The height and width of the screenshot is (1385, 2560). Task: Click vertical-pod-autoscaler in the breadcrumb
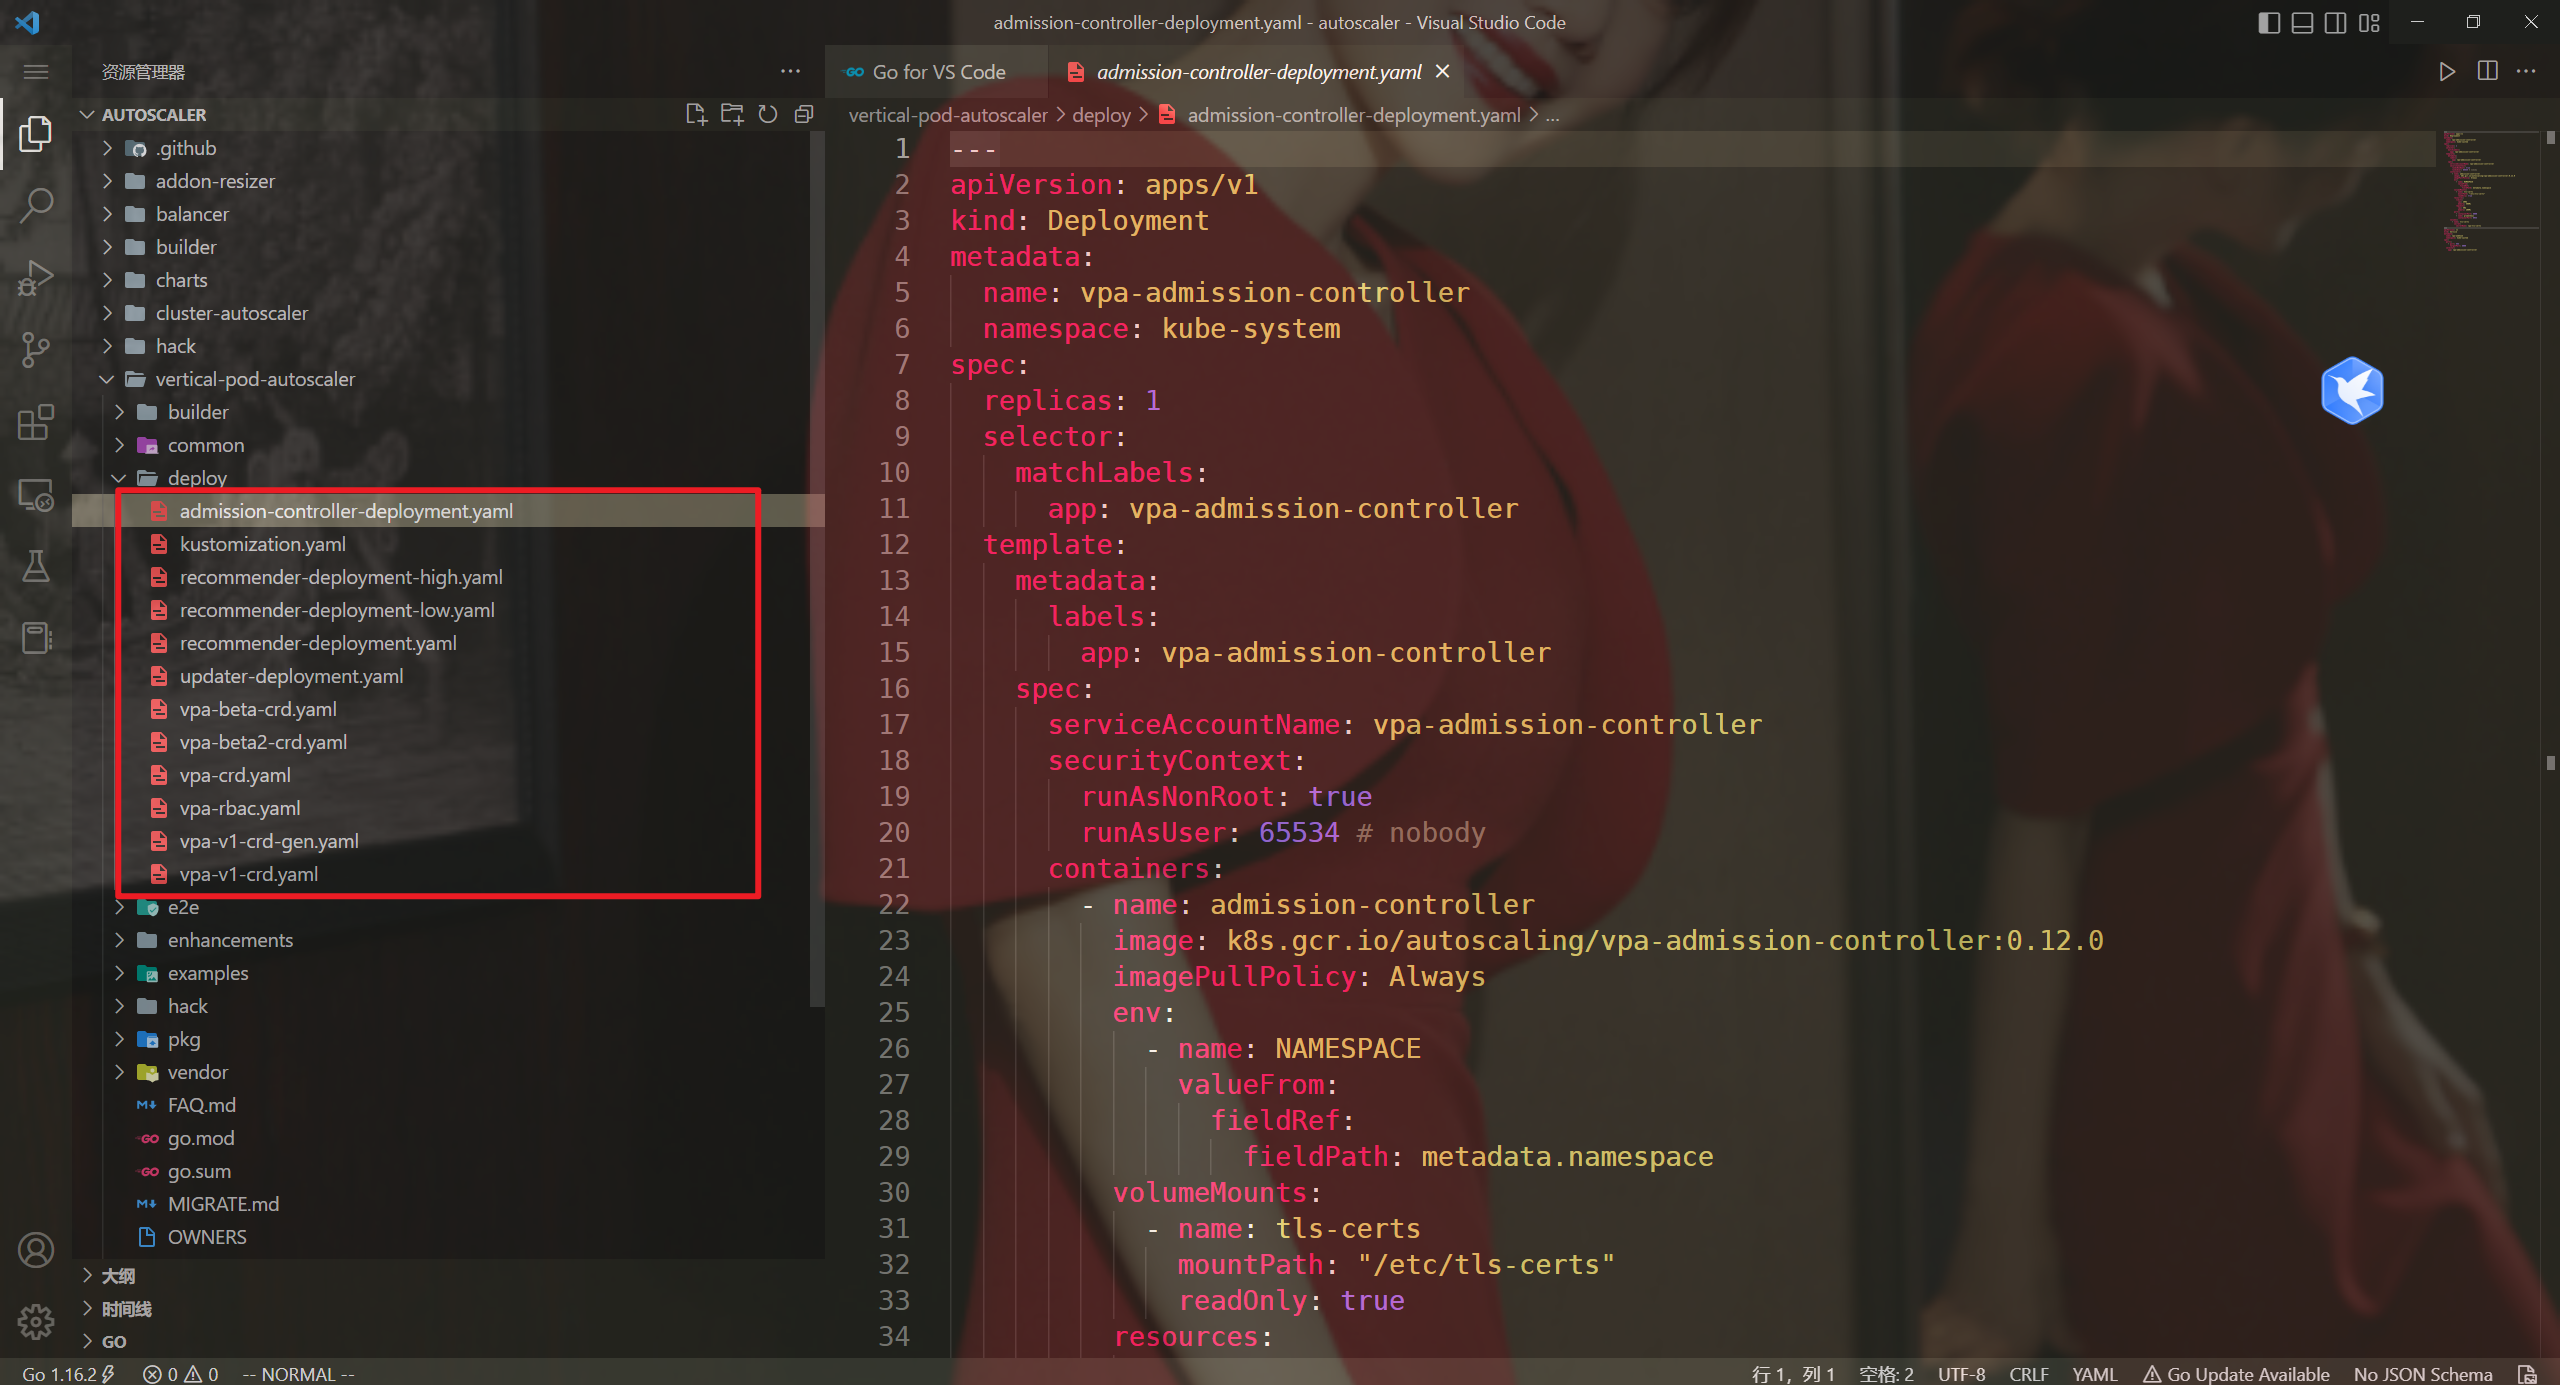[947, 115]
